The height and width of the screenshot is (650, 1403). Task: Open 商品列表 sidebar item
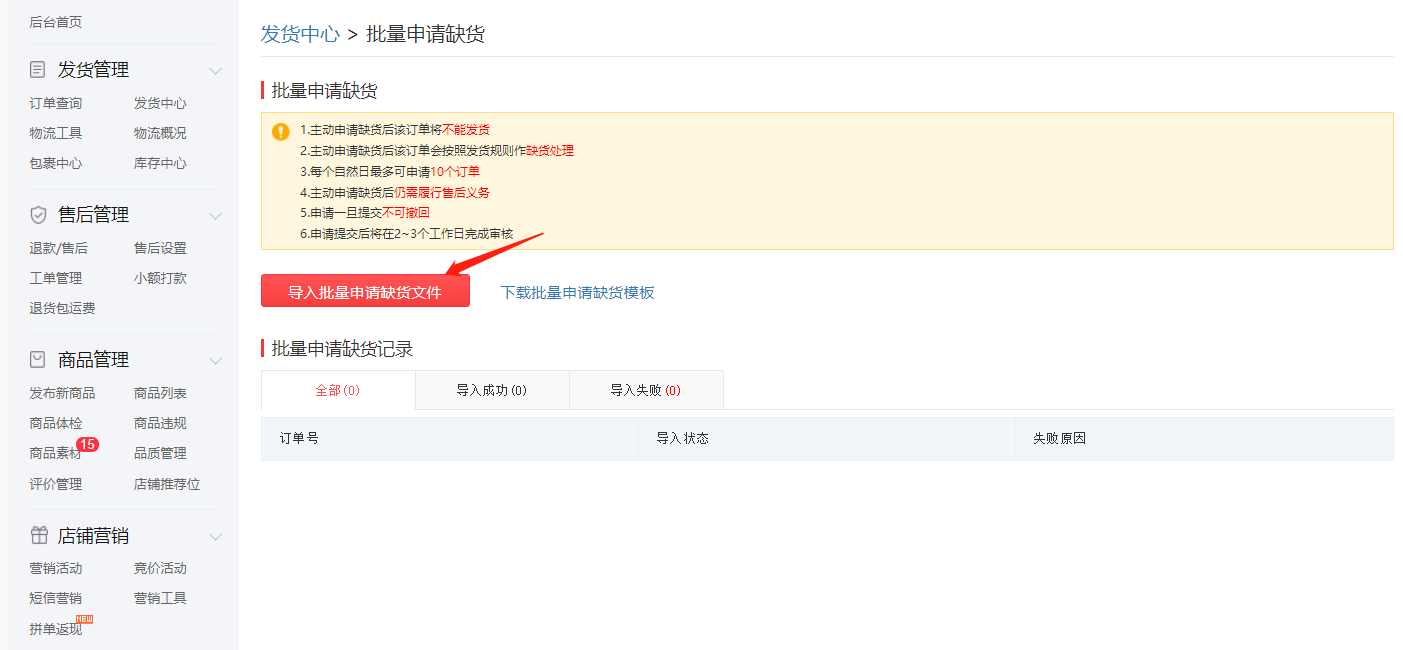click(160, 393)
